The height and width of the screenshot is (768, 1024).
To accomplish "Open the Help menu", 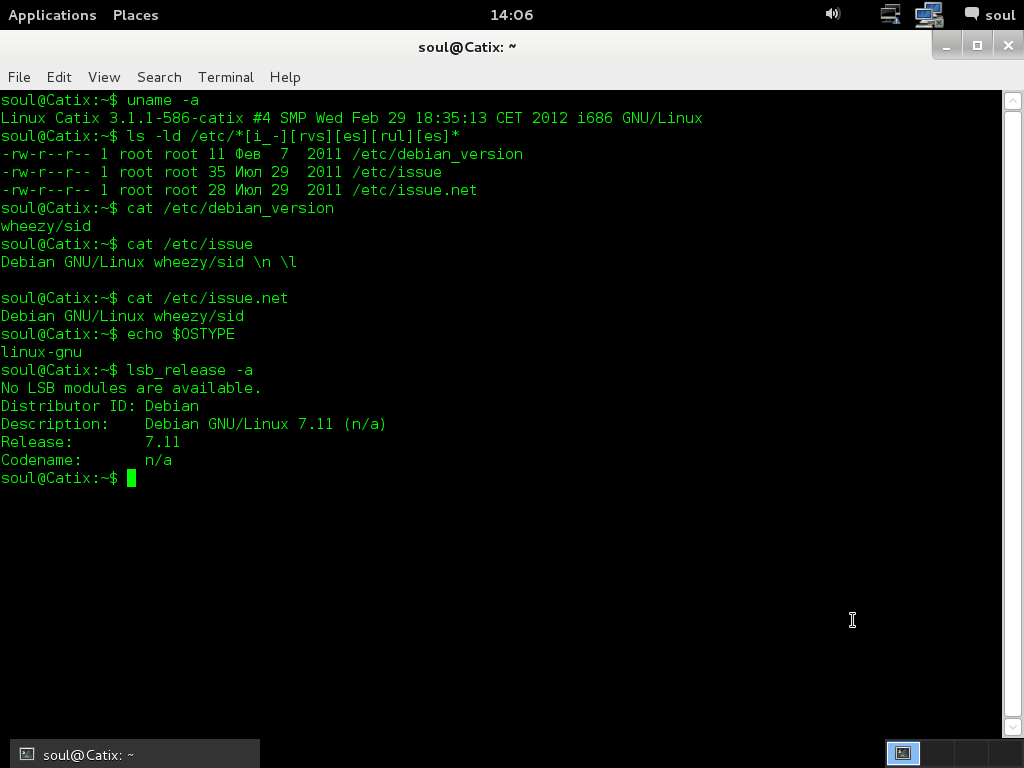I will (x=285, y=77).
